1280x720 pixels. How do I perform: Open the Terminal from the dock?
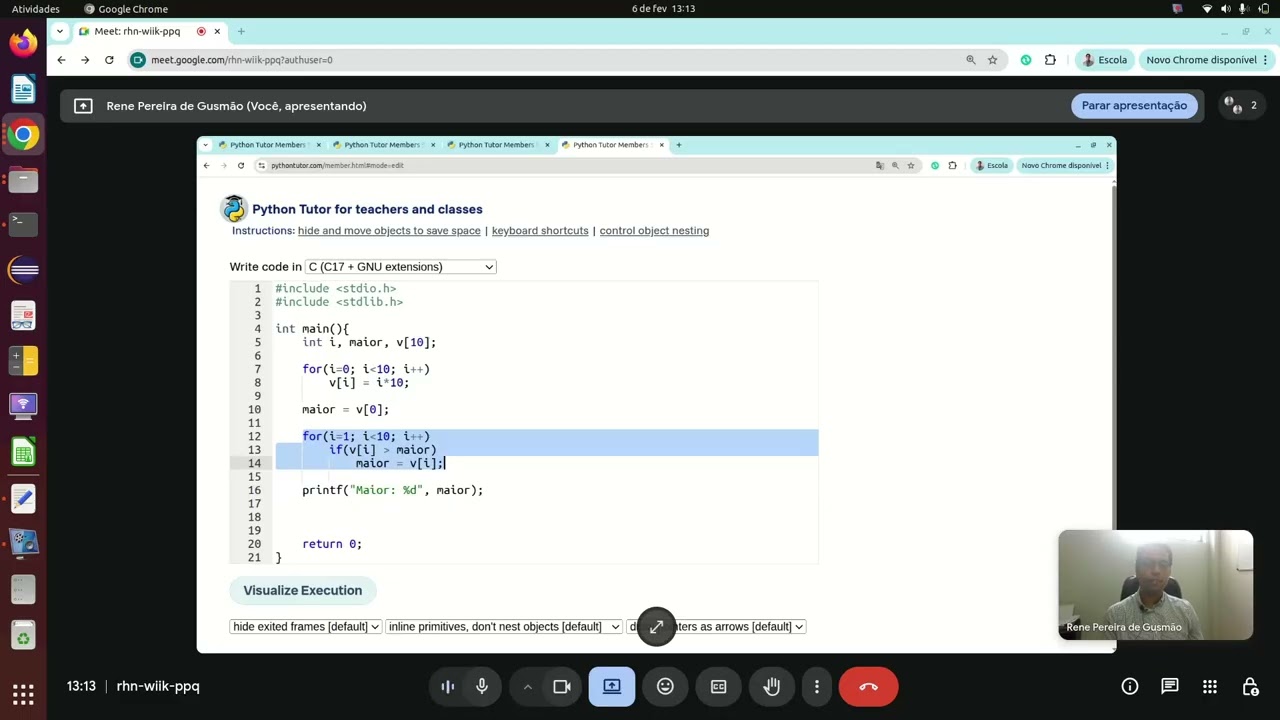[23, 223]
